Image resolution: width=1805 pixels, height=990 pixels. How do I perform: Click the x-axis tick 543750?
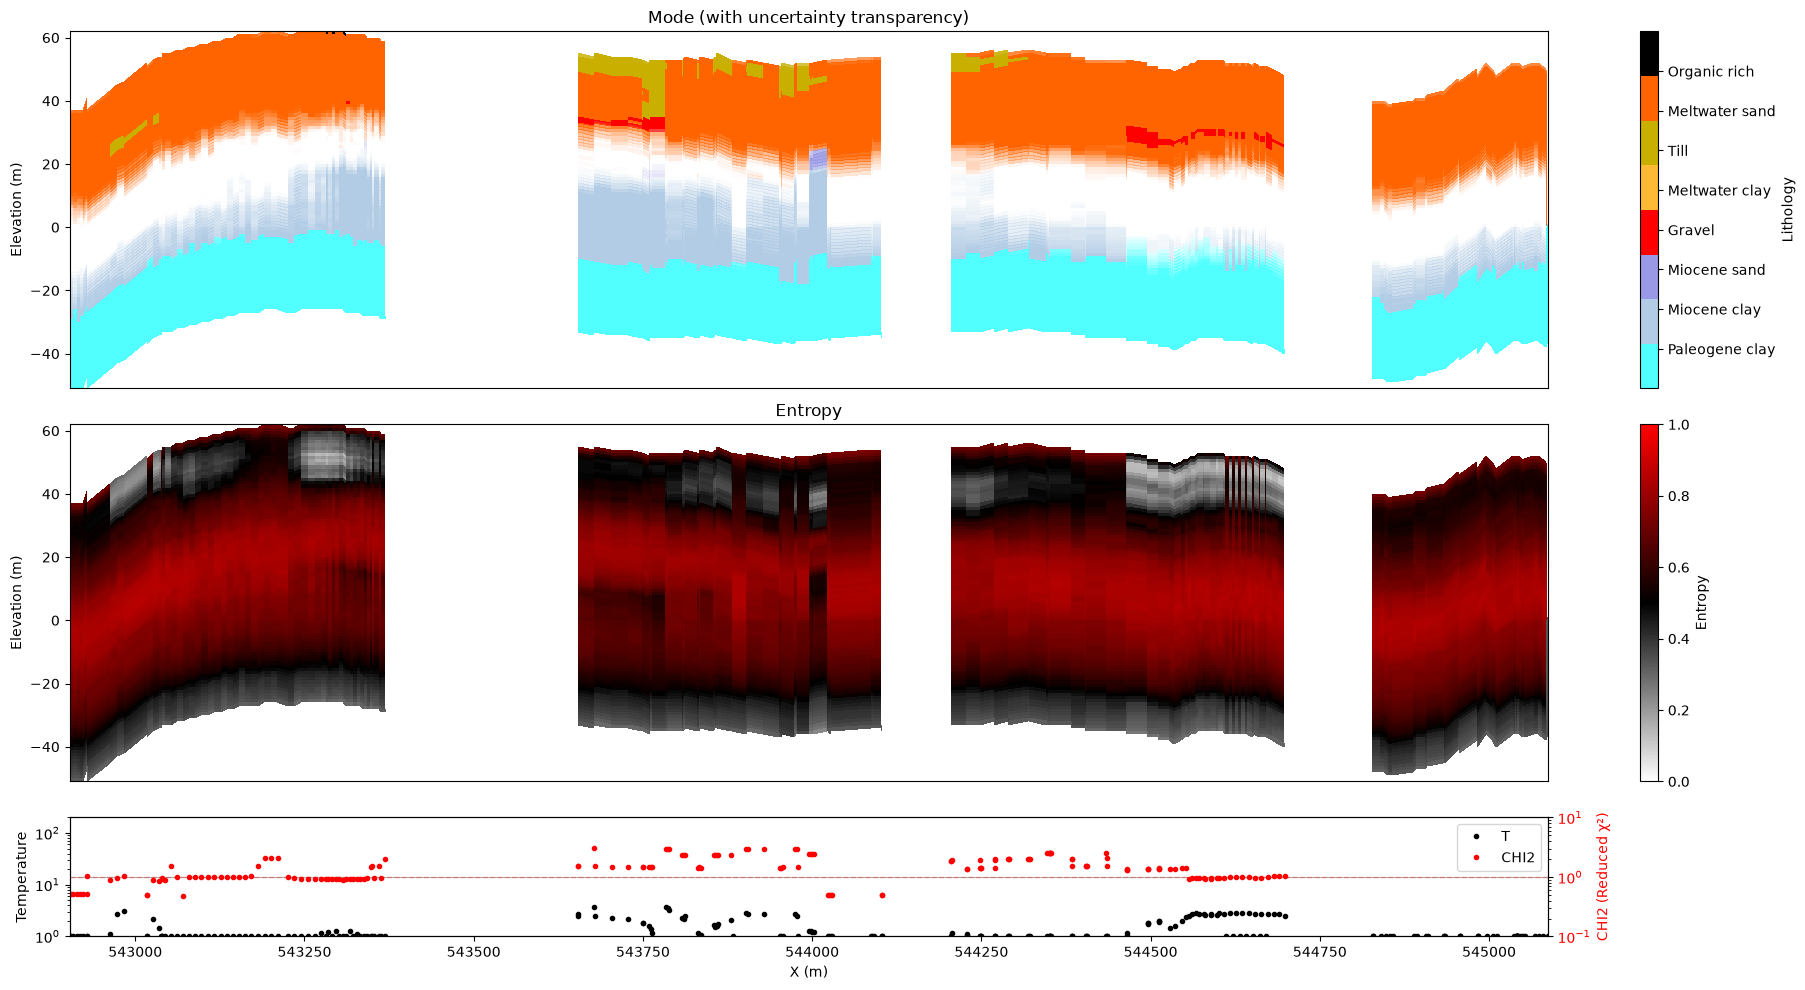pyautogui.click(x=643, y=951)
